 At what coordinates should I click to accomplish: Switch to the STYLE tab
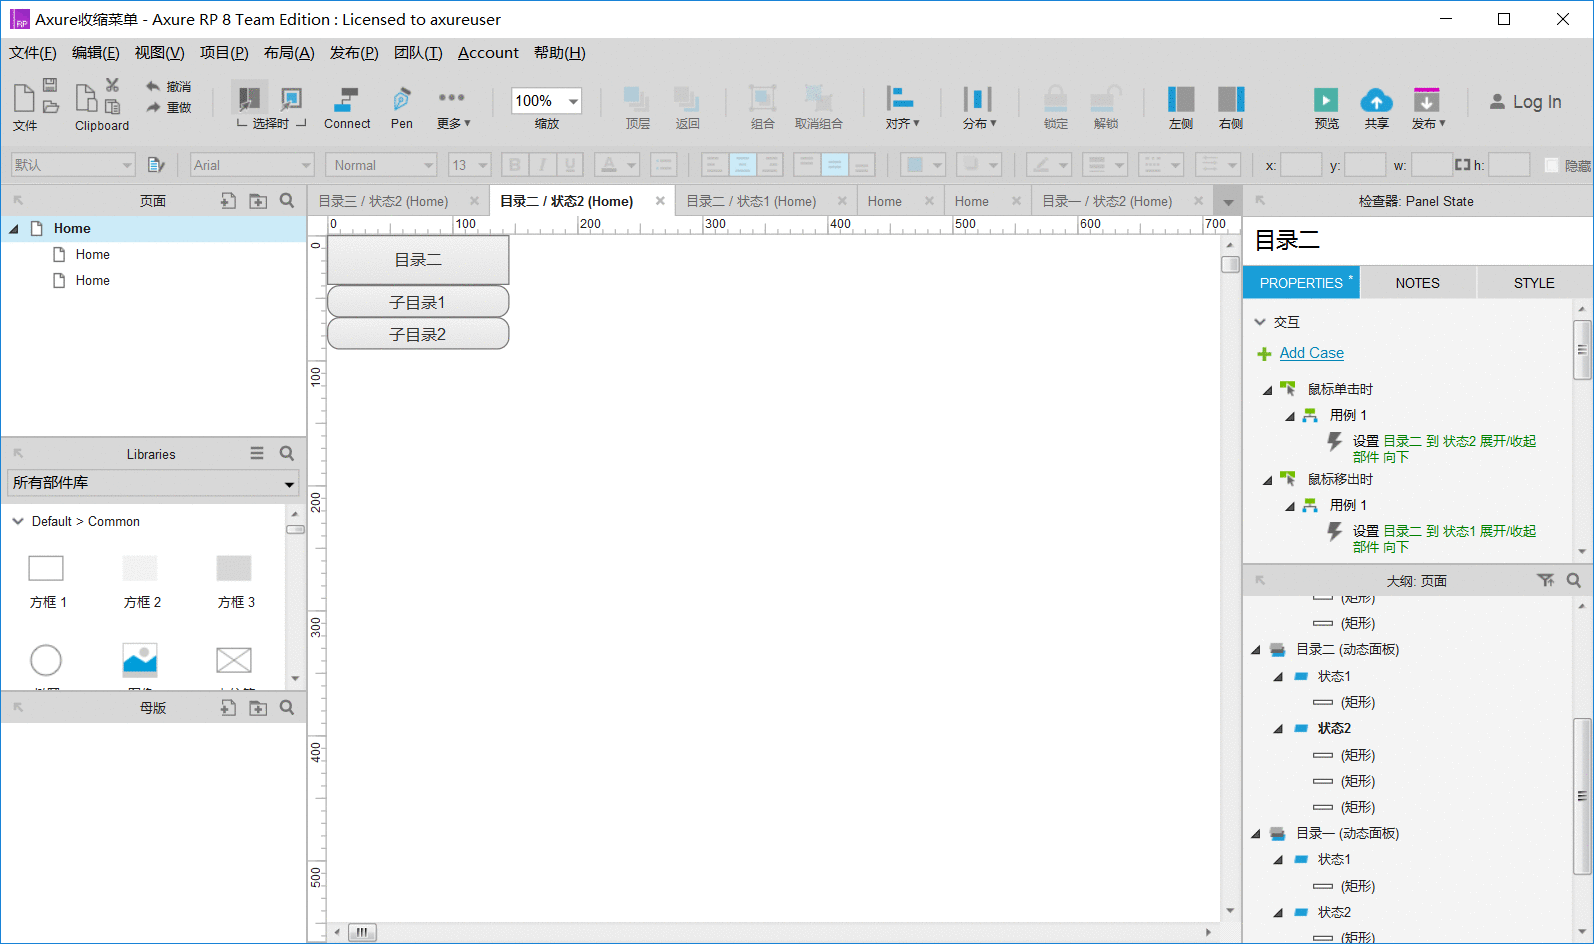point(1534,283)
